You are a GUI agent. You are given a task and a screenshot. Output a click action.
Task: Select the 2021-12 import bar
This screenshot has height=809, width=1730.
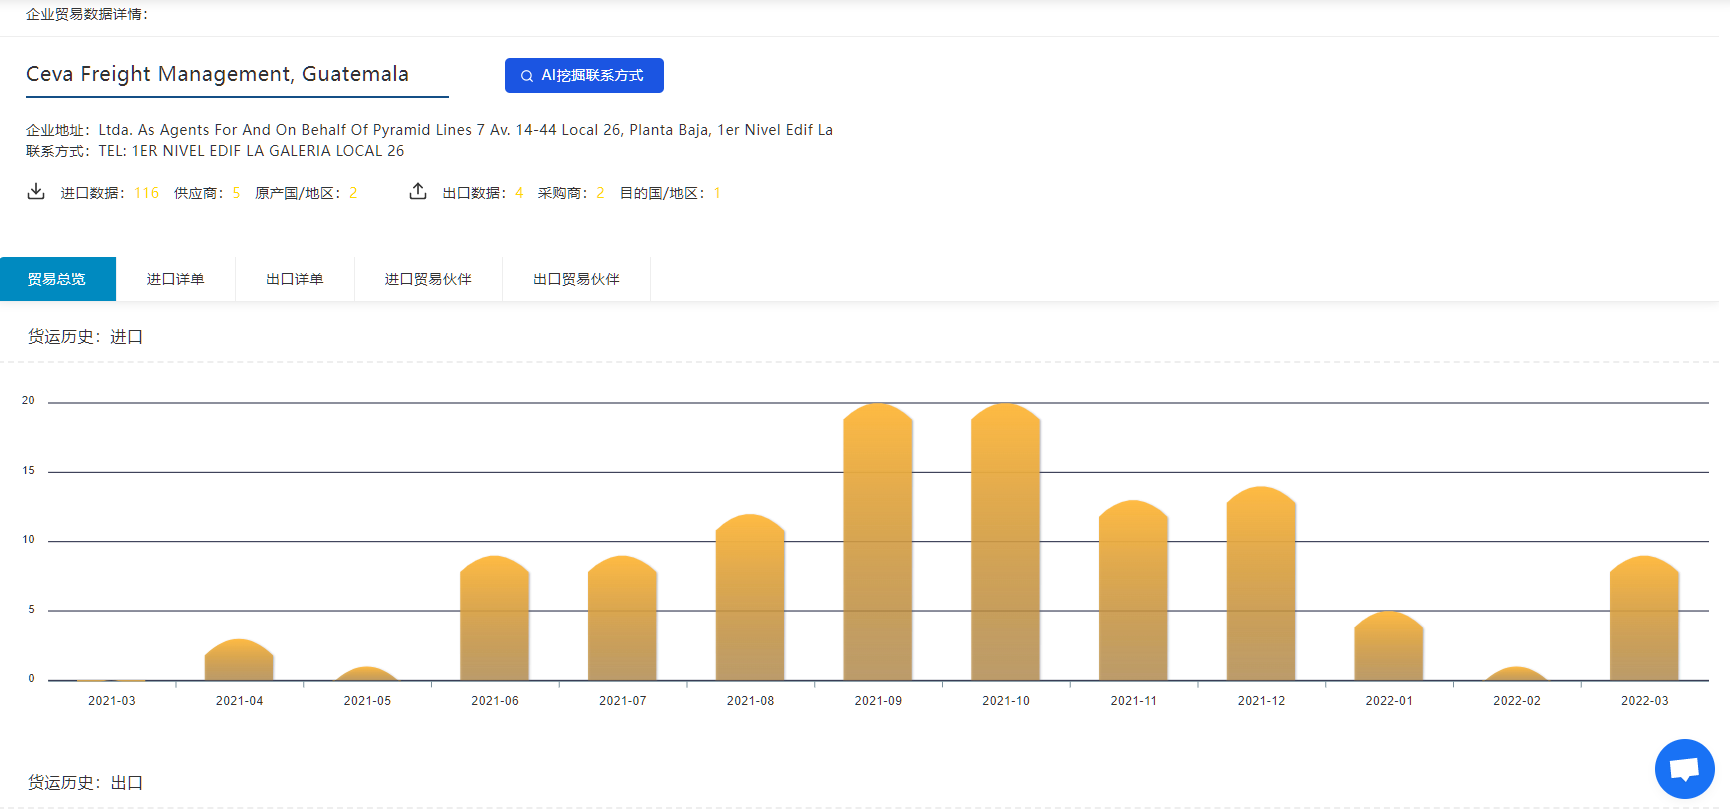click(1261, 585)
